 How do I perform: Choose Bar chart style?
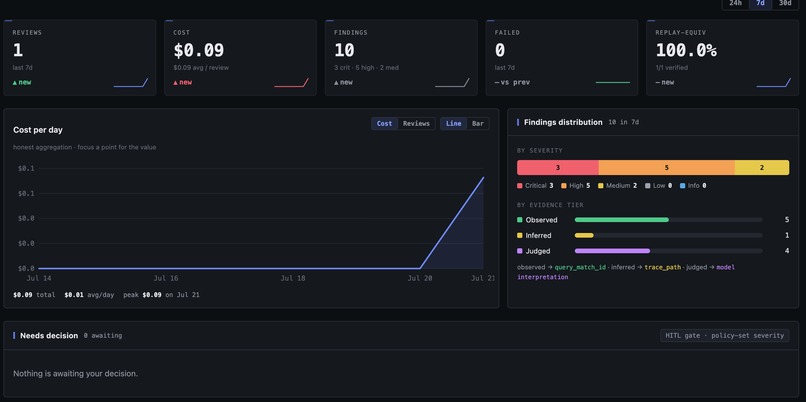pos(478,123)
